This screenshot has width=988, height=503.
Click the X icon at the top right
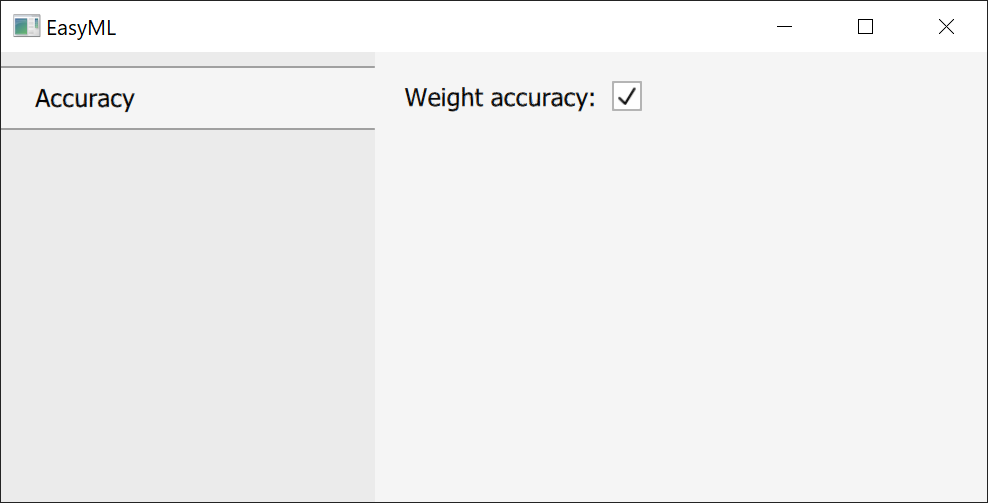coord(946,27)
